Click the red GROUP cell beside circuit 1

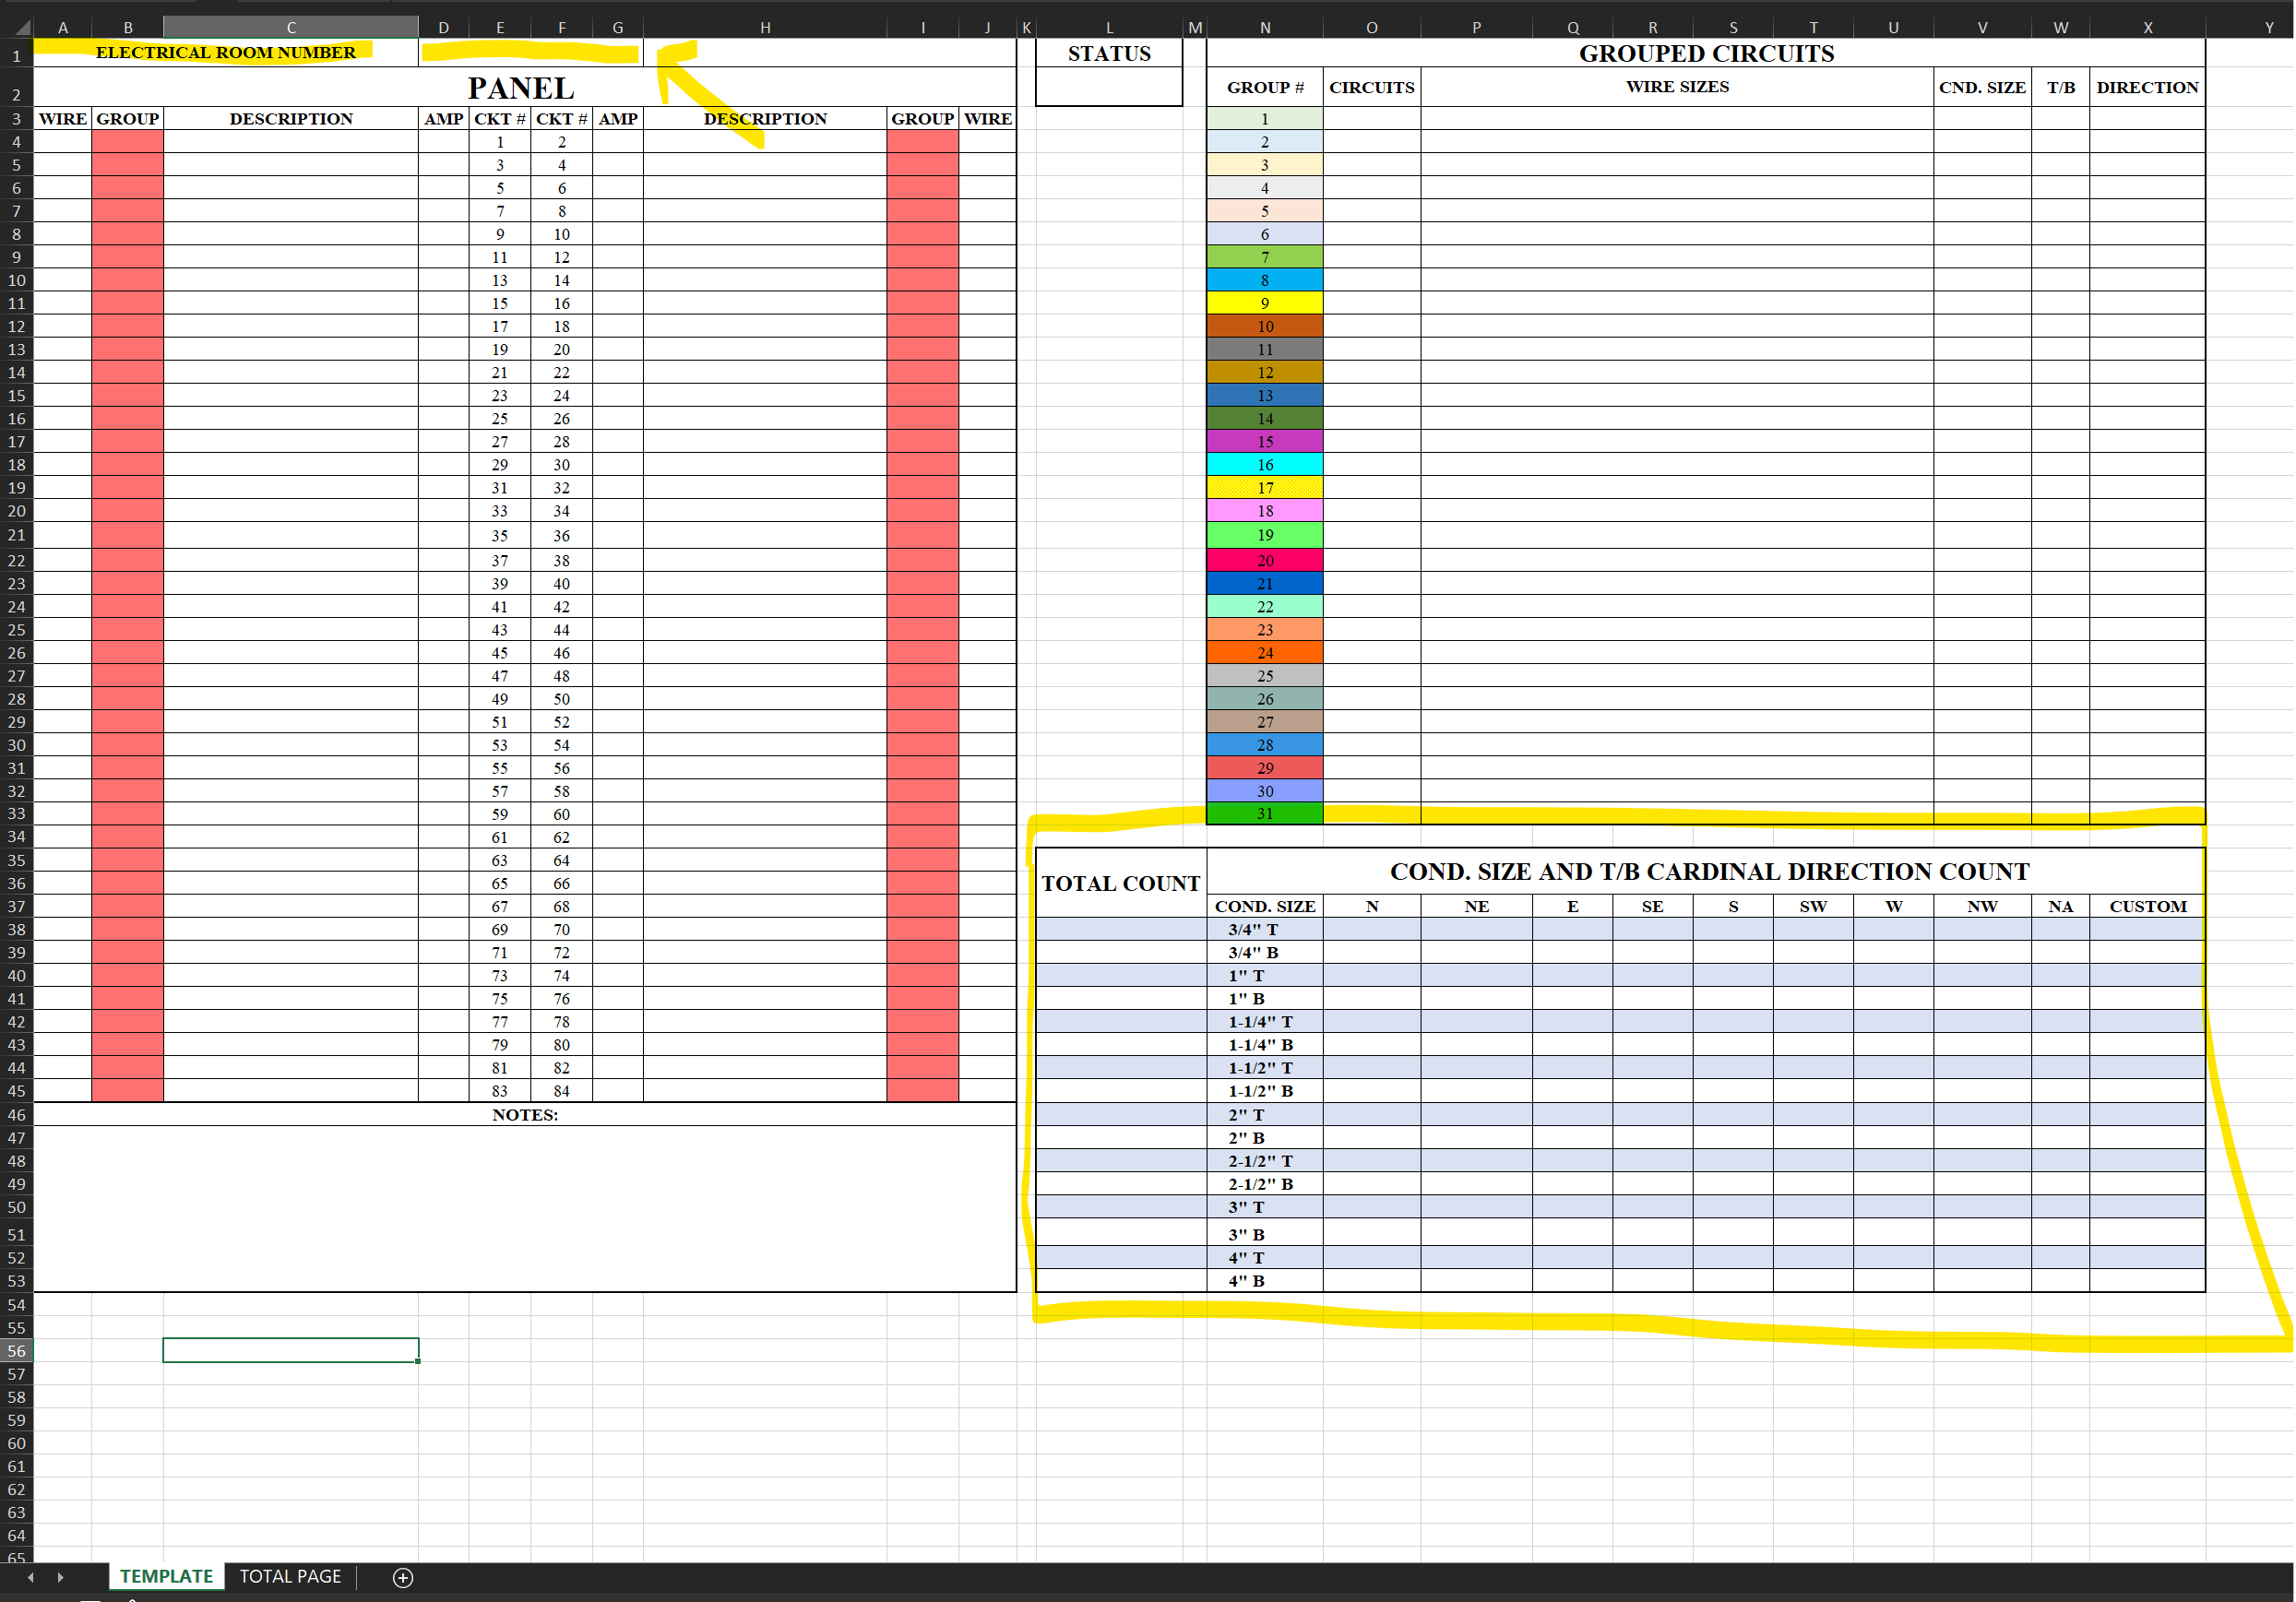[x=127, y=142]
